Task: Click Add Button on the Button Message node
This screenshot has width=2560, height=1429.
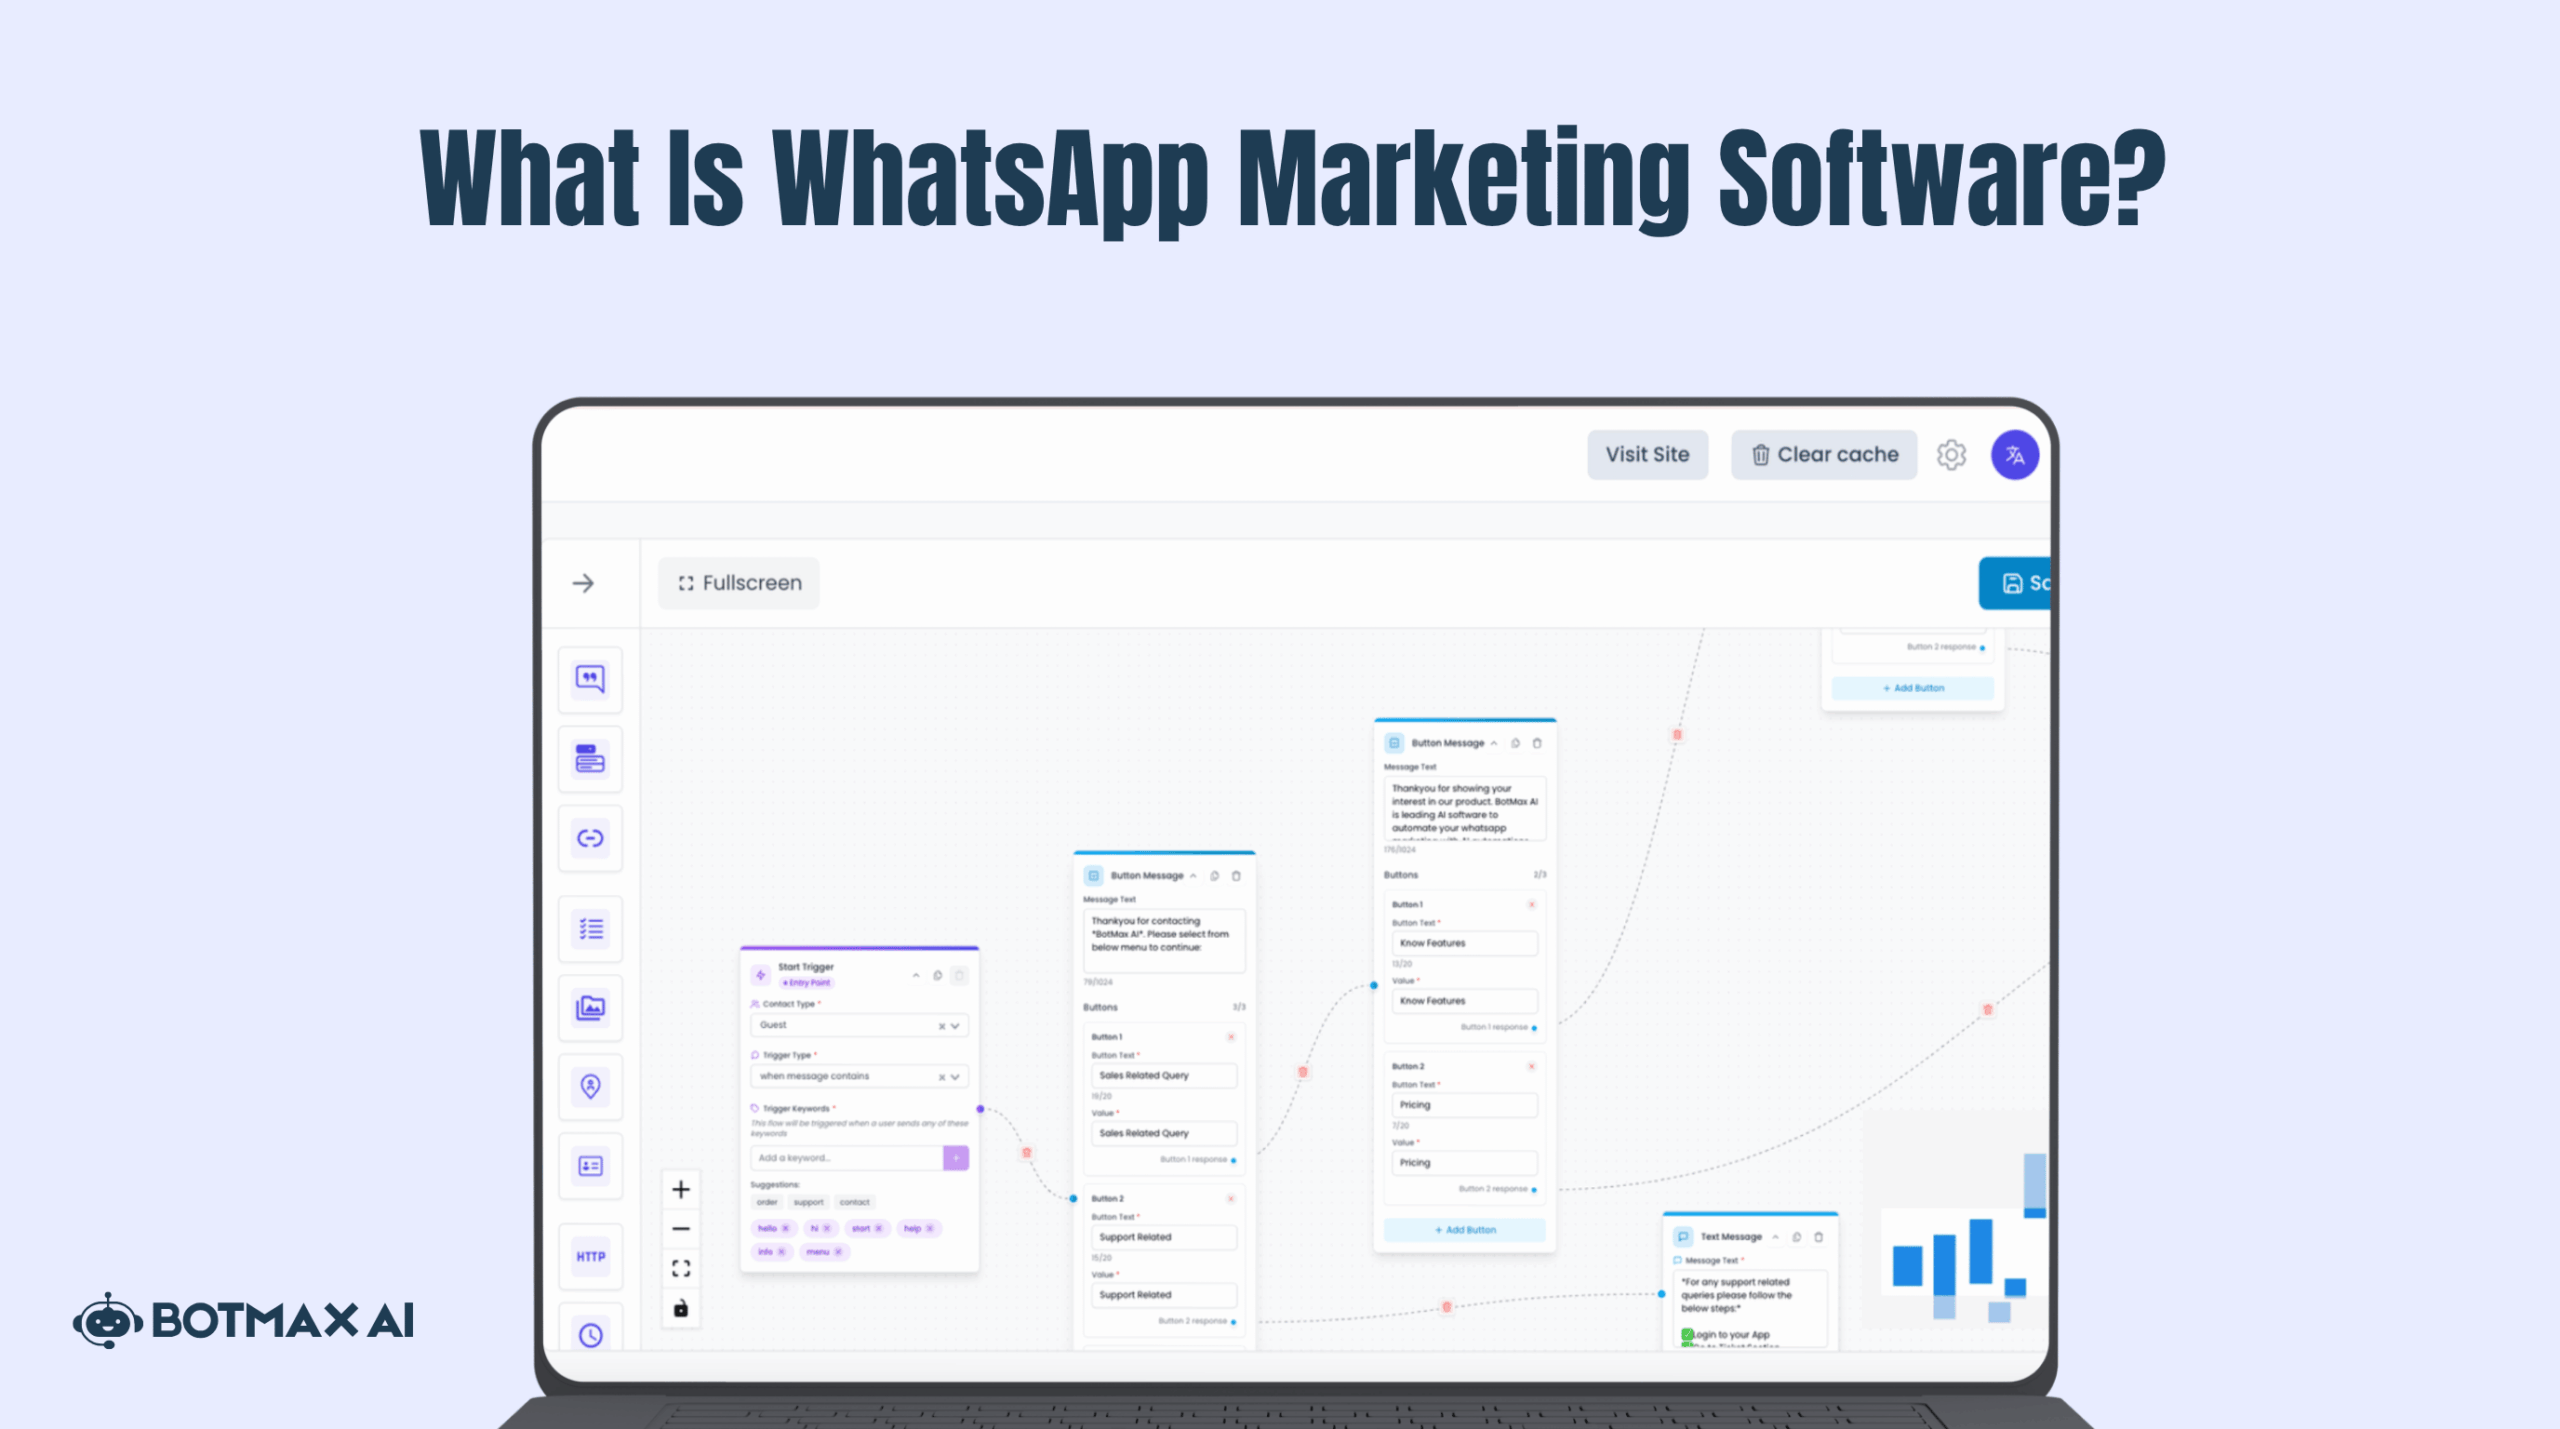Action: click(1463, 1229)
